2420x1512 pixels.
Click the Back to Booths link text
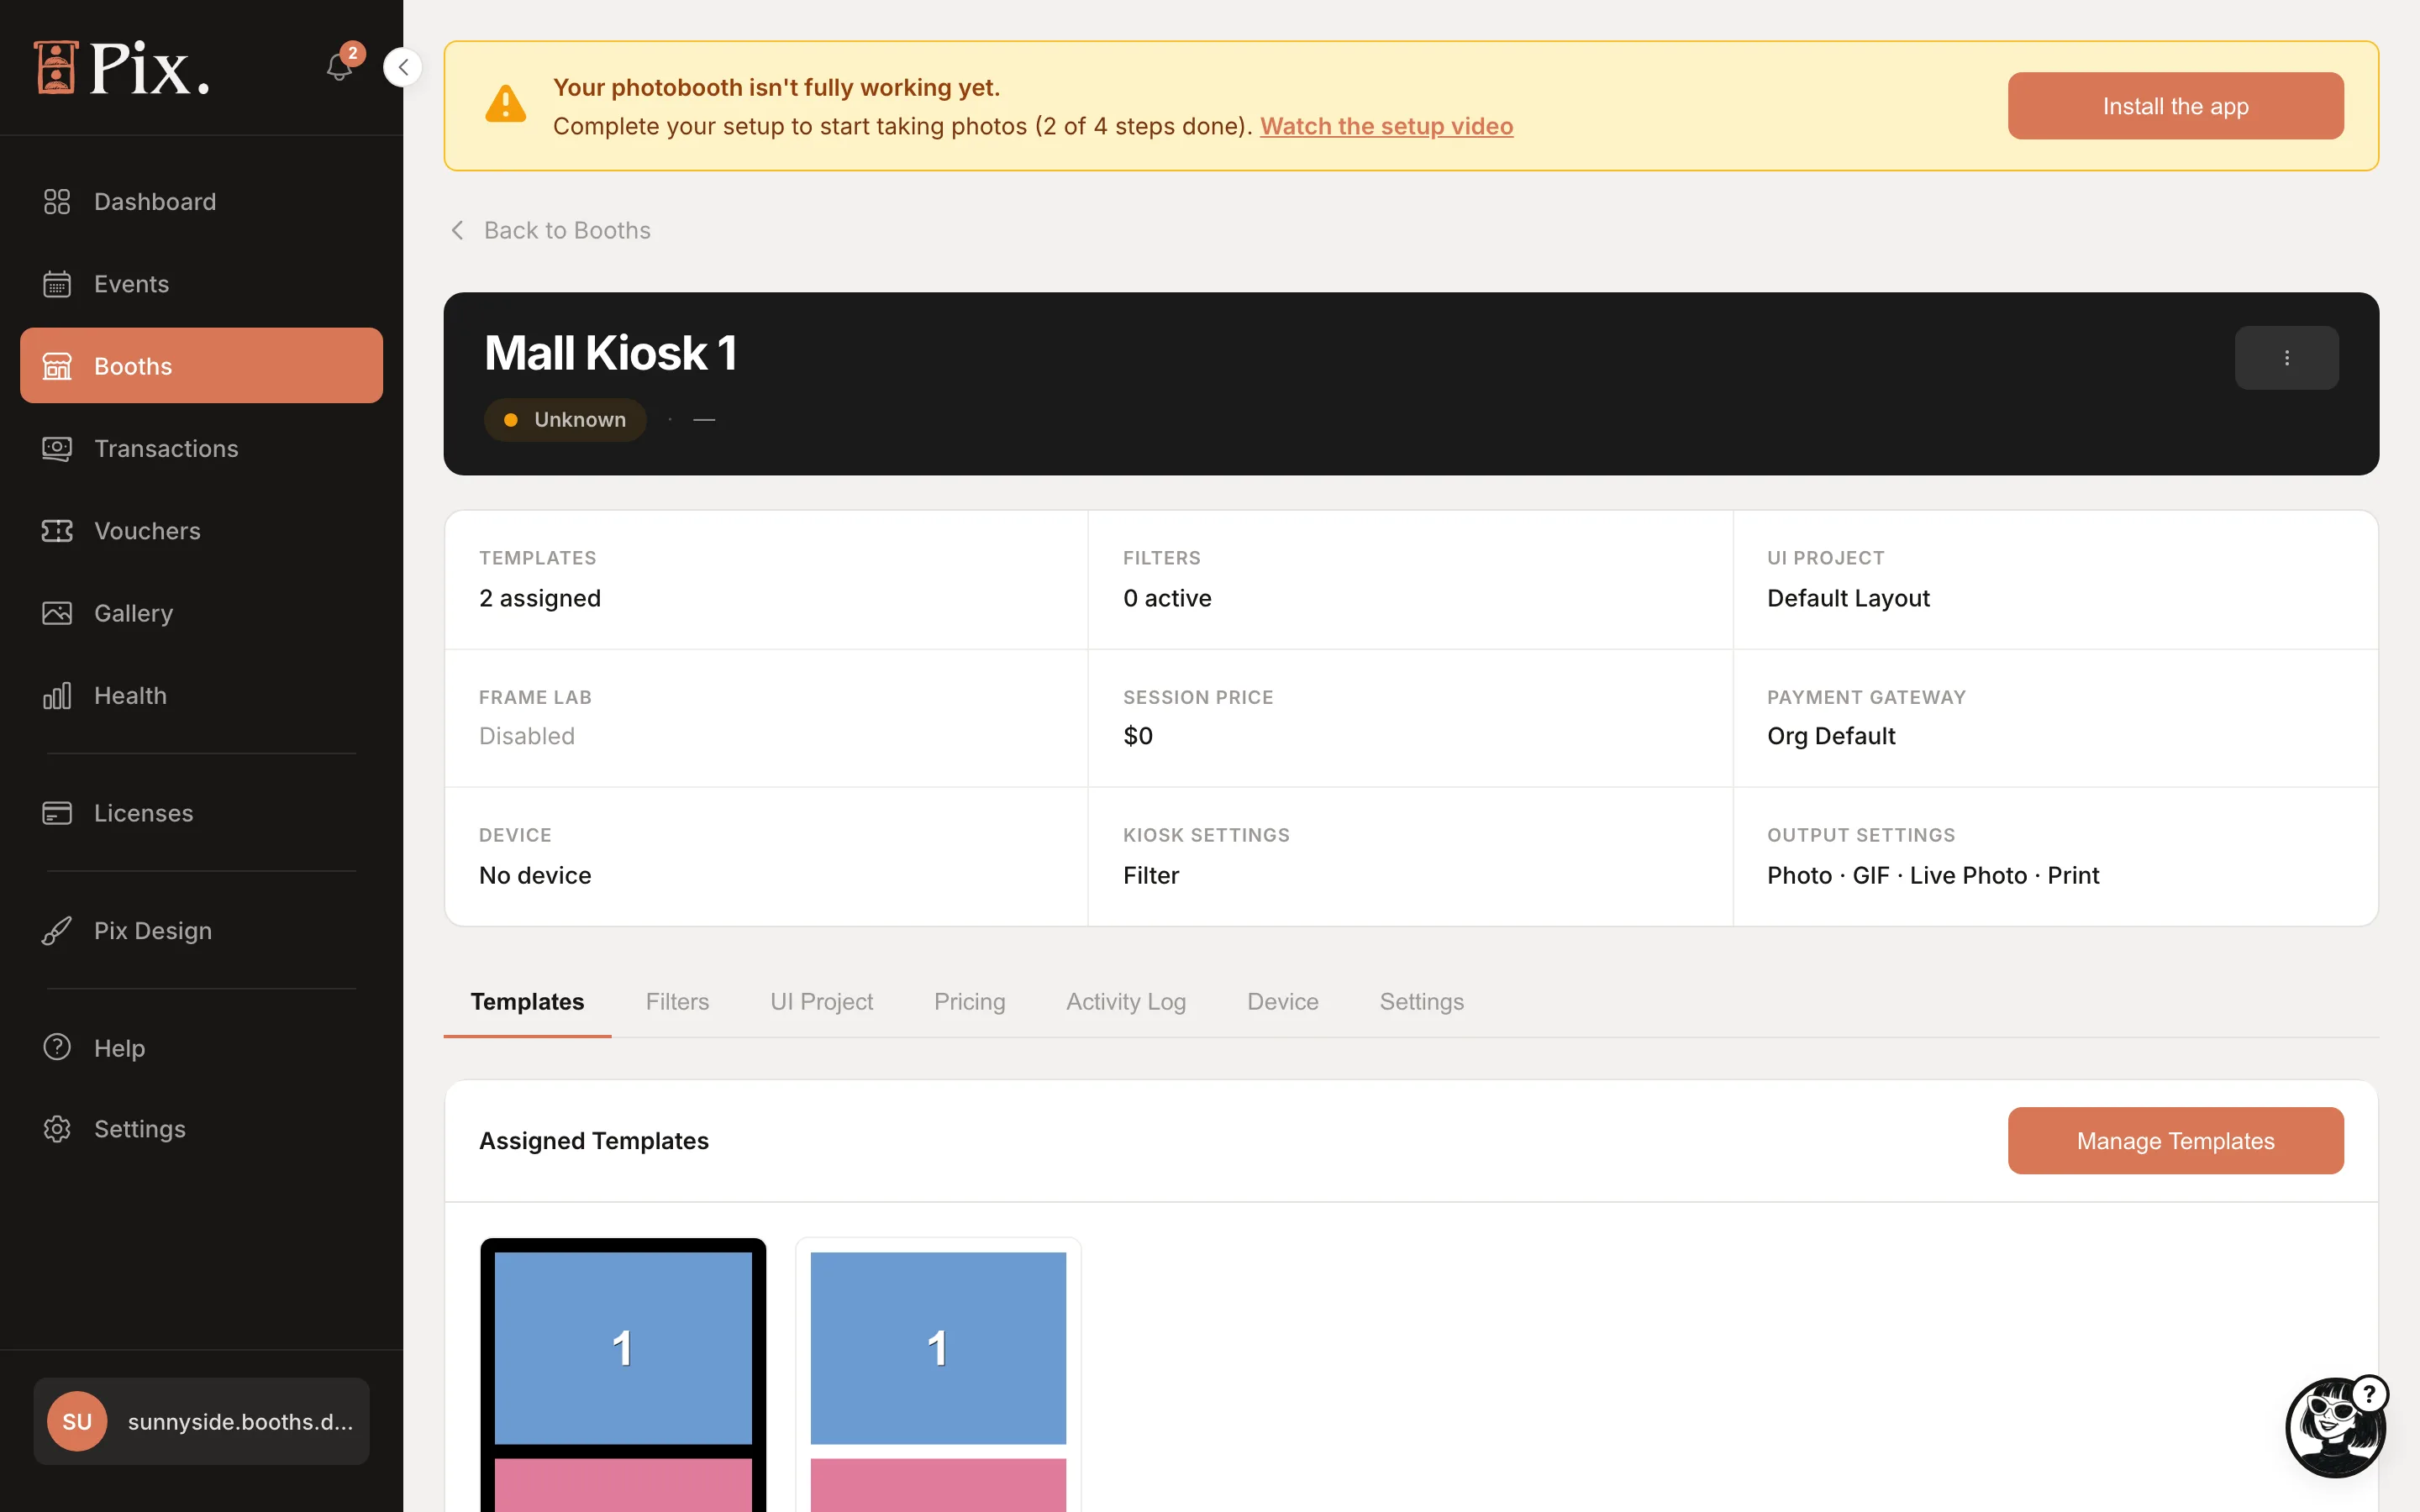point(567,230)
